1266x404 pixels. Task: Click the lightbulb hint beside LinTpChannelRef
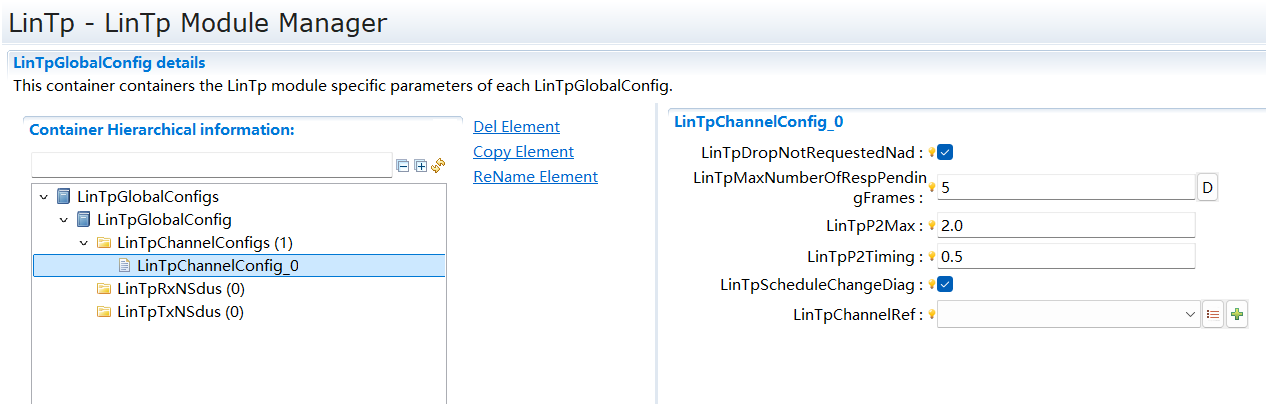click(x=932, y=314)
